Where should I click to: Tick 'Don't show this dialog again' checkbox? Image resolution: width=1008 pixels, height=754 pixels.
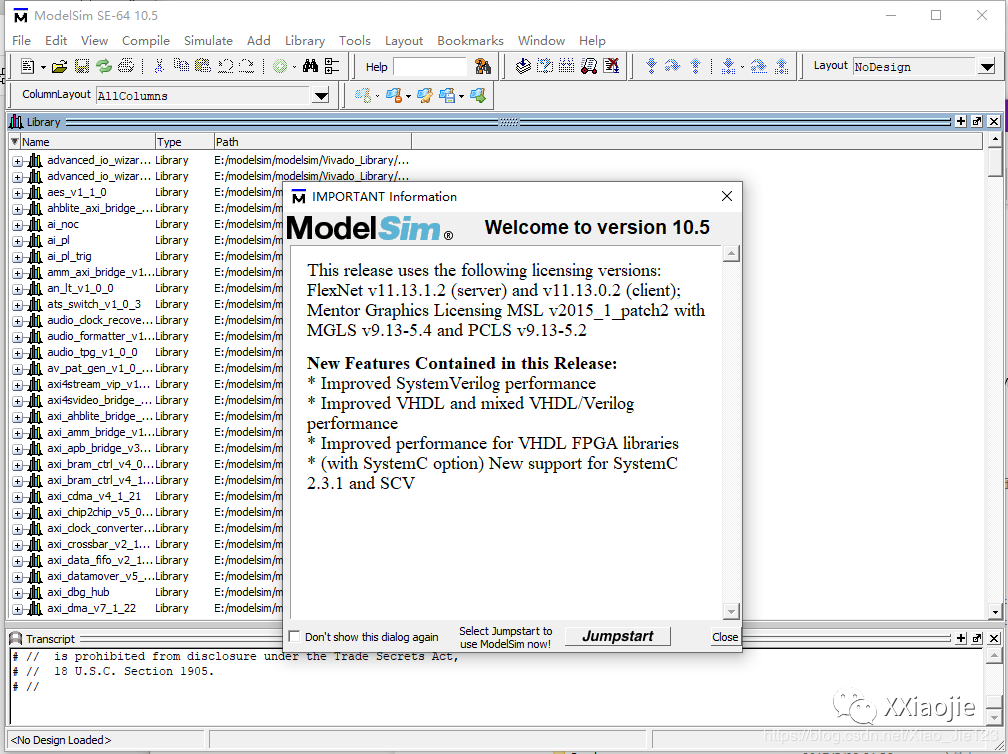294,636
